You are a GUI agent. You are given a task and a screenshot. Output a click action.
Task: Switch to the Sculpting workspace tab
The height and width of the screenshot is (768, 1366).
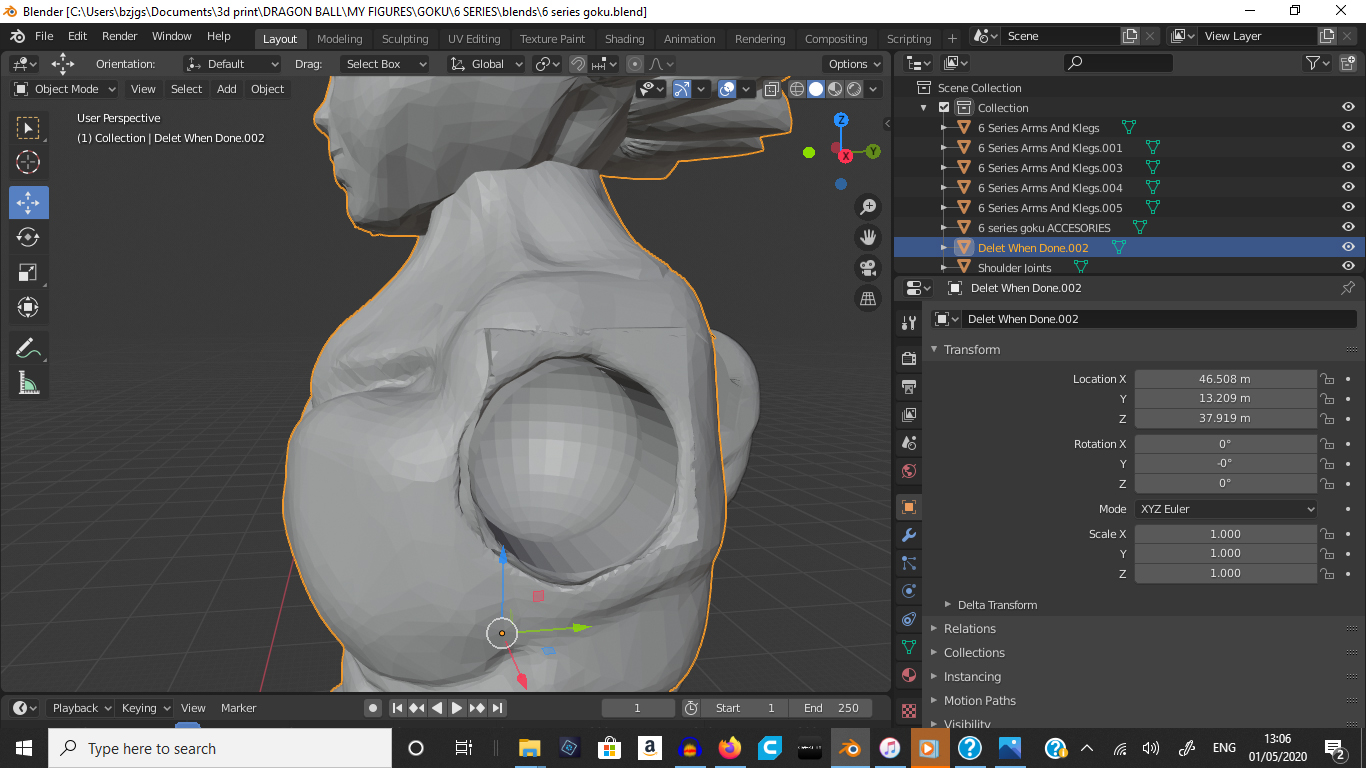(x=404, y=39)
